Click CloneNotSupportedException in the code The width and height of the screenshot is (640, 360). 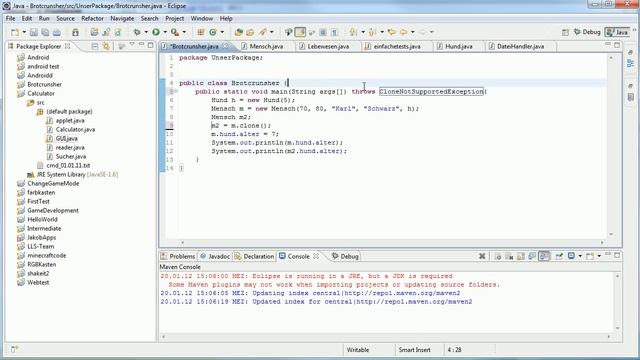pyautogui.click(x=431, y=92)
